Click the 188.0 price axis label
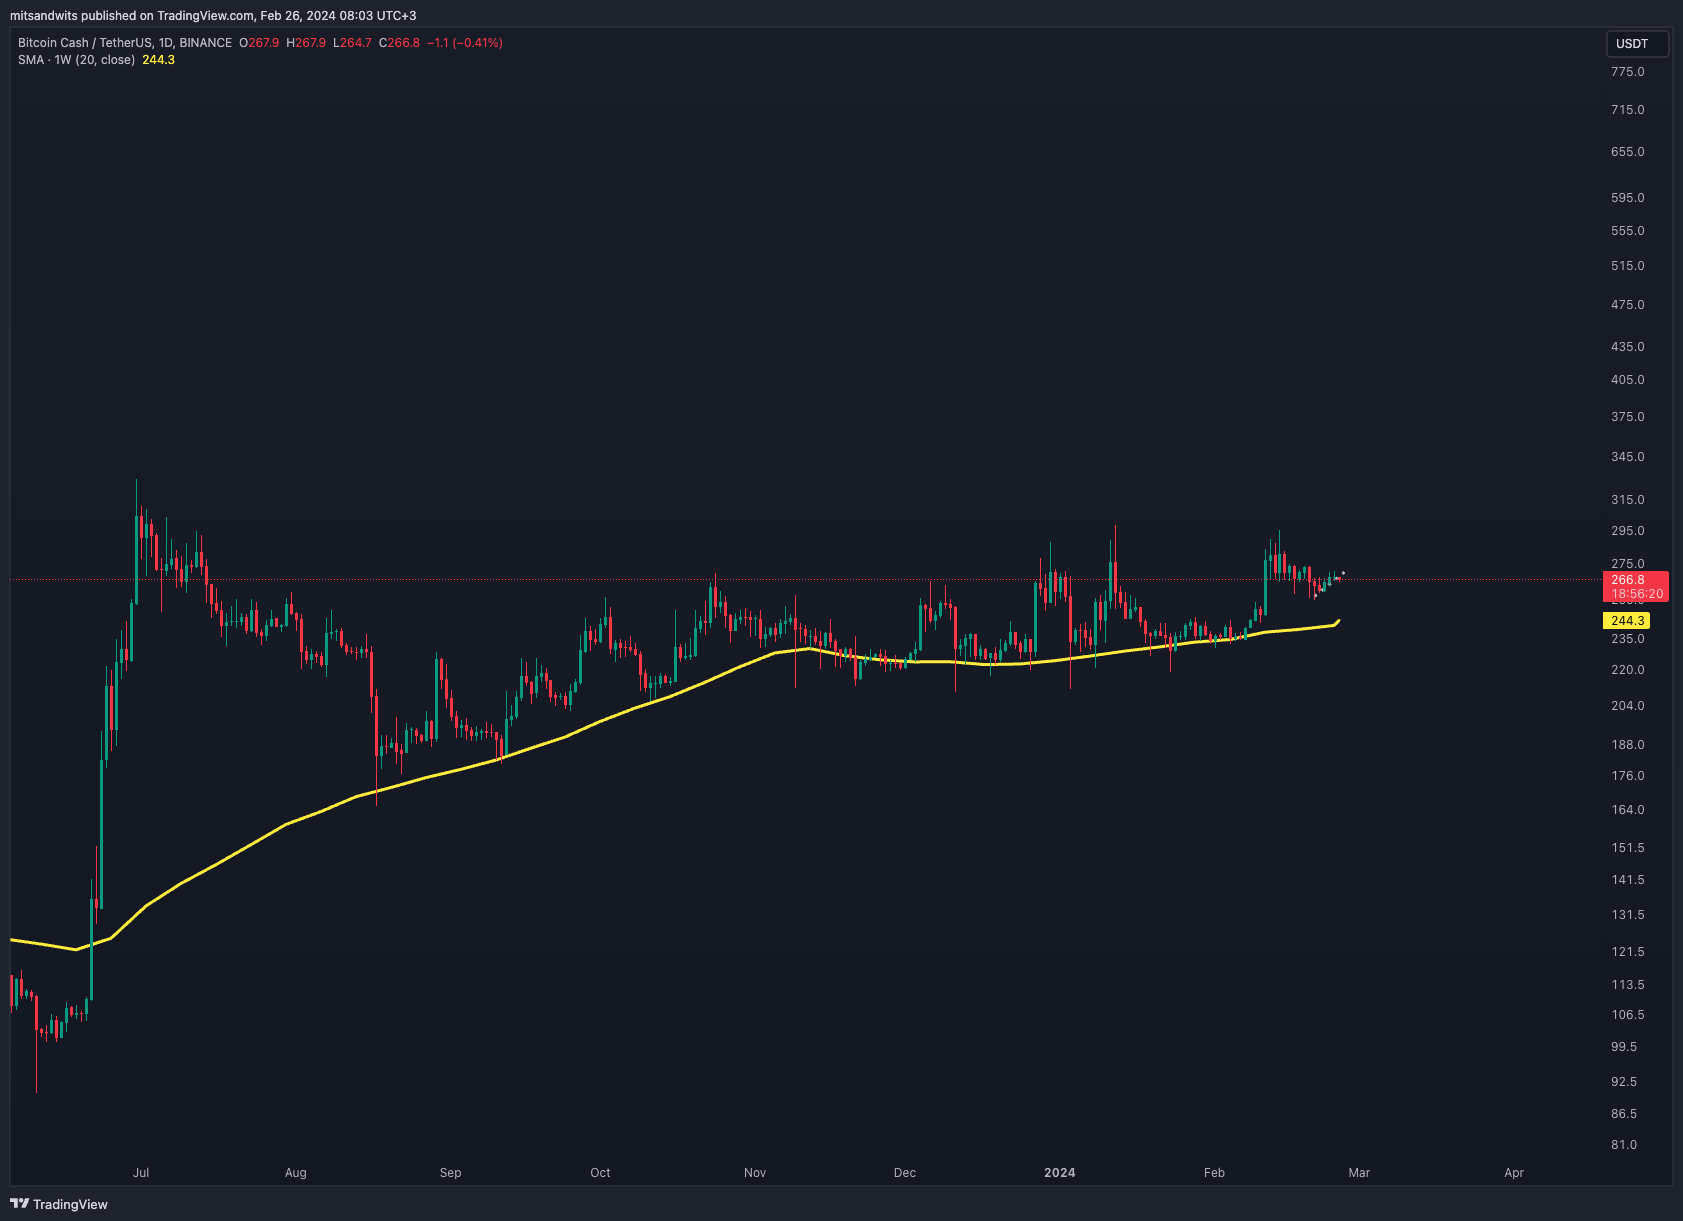 tap(1628, 745)
